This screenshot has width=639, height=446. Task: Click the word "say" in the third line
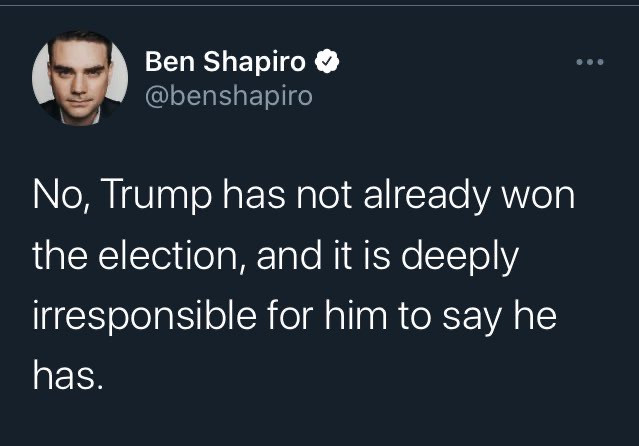tap(472, 320)
